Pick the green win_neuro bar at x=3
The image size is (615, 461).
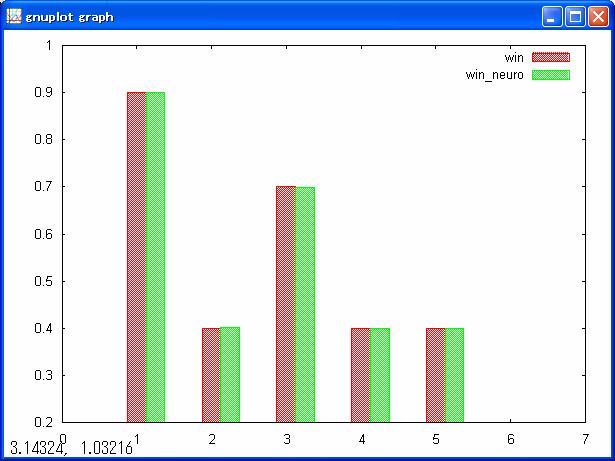[x=305, y=304]
